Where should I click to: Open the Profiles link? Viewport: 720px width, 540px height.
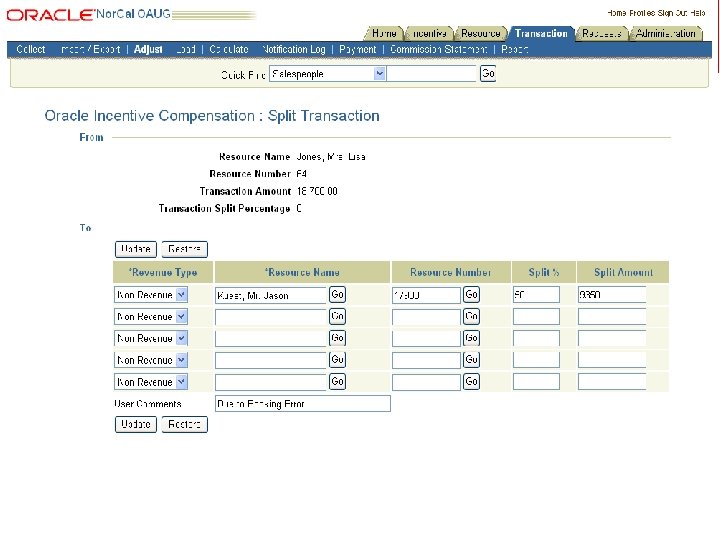point(642,13)
